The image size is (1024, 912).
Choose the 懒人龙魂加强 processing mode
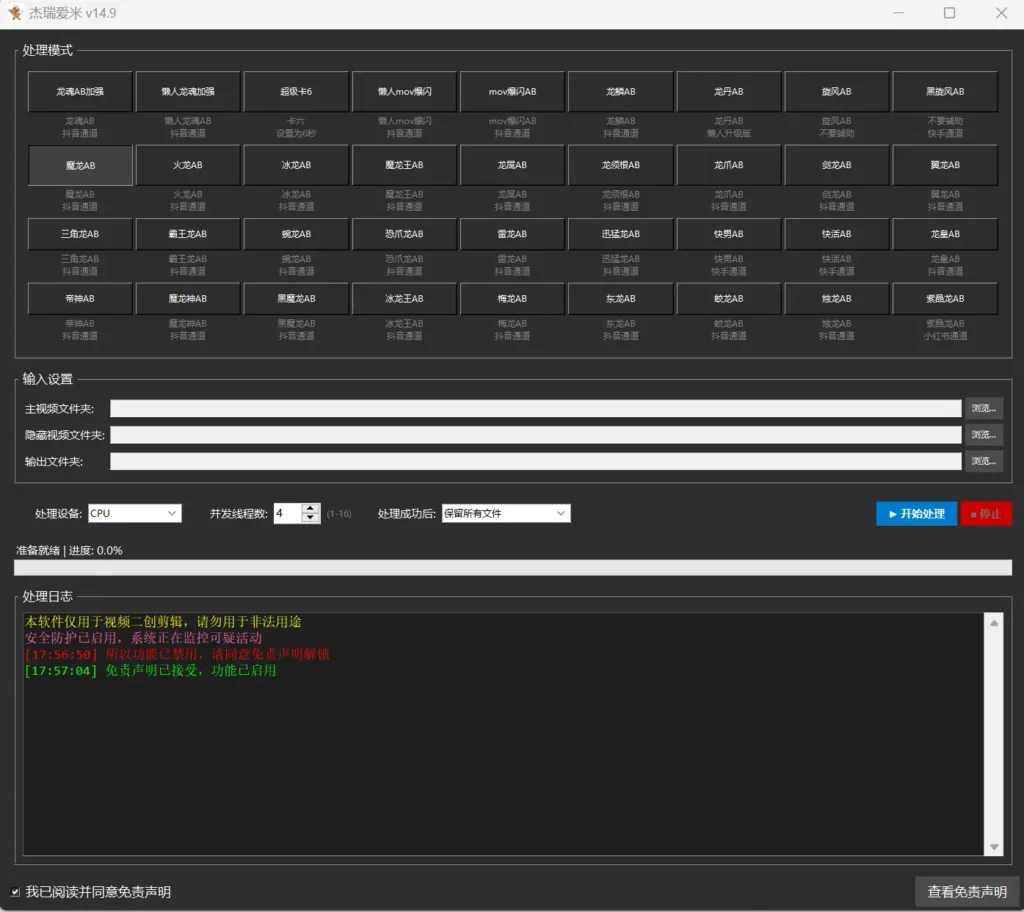pos(188,91)
